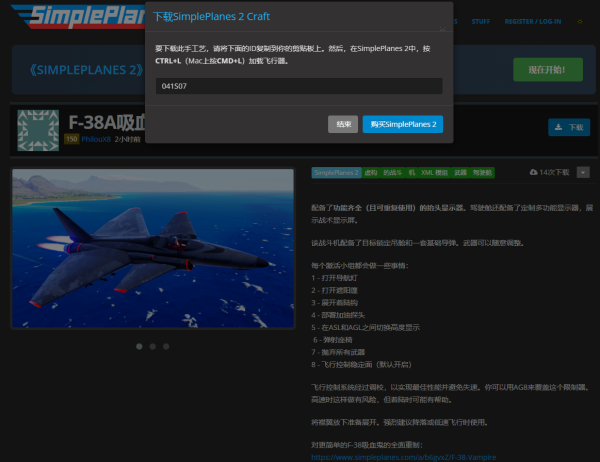600x462 pixels.
Task: Click the 2小时前 timestamp
Action: [x=127, y=139]
